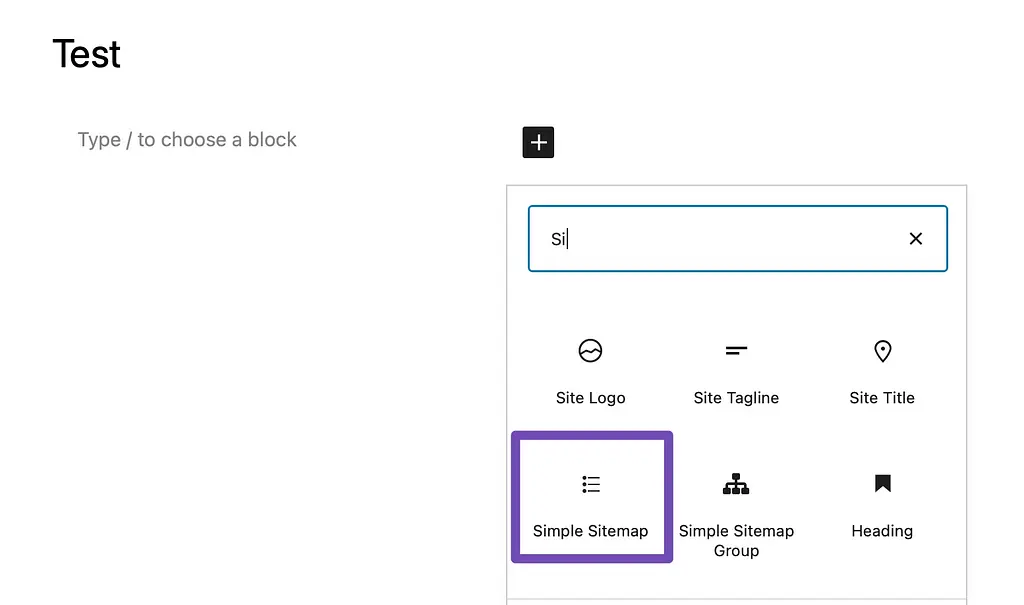Open the block inserter plus button
This screenshot has height=605, width=1024.
(538, 142)
